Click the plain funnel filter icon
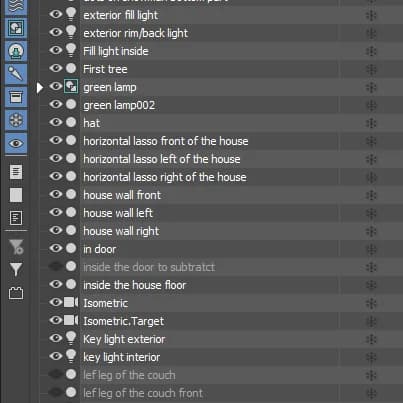 click(x=16, y=269)
